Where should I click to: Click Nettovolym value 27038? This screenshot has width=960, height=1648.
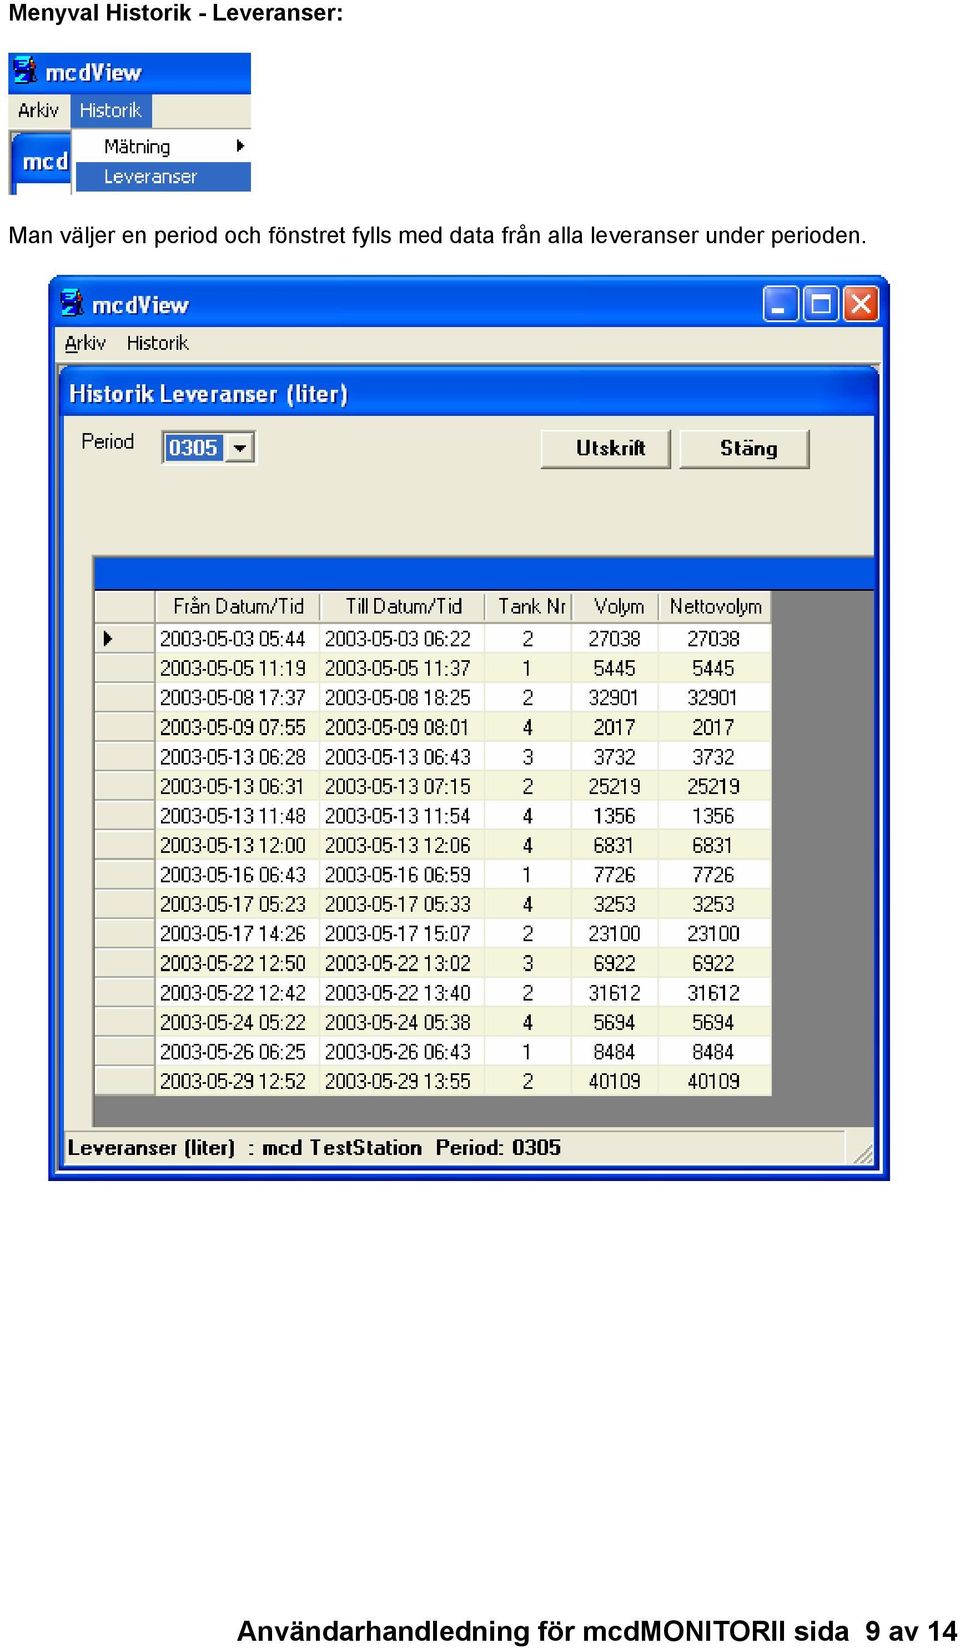tap(715, 638)
